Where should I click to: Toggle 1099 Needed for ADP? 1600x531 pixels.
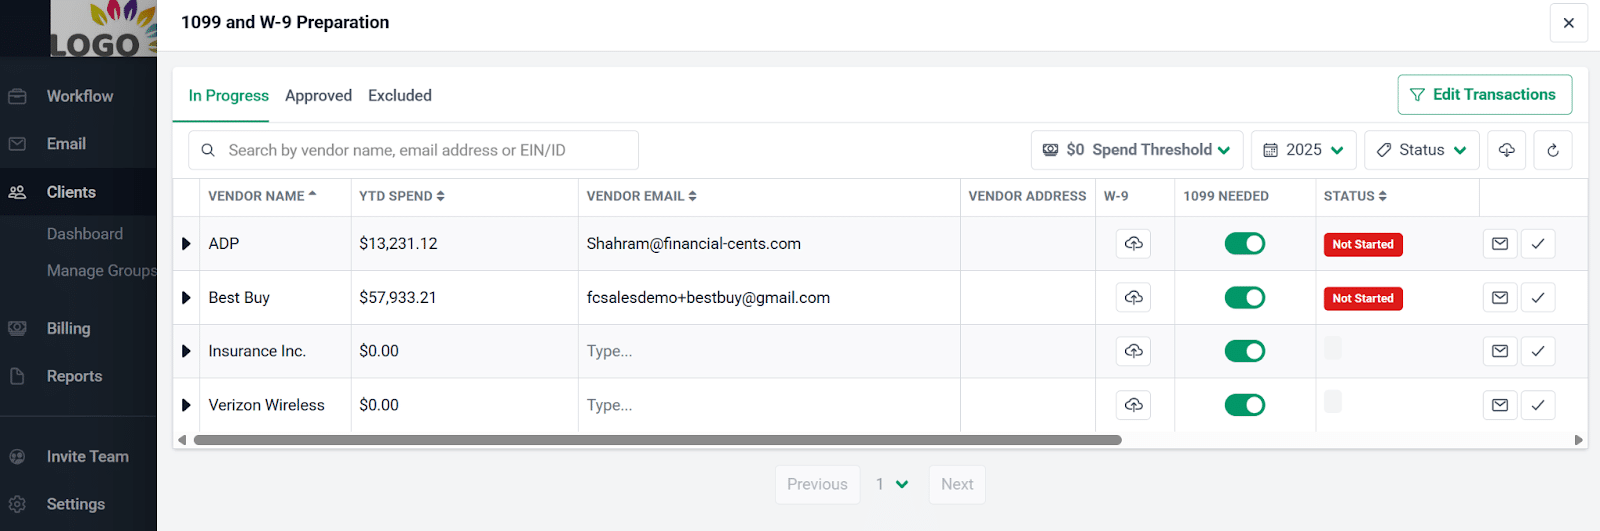click(1245, 244)
